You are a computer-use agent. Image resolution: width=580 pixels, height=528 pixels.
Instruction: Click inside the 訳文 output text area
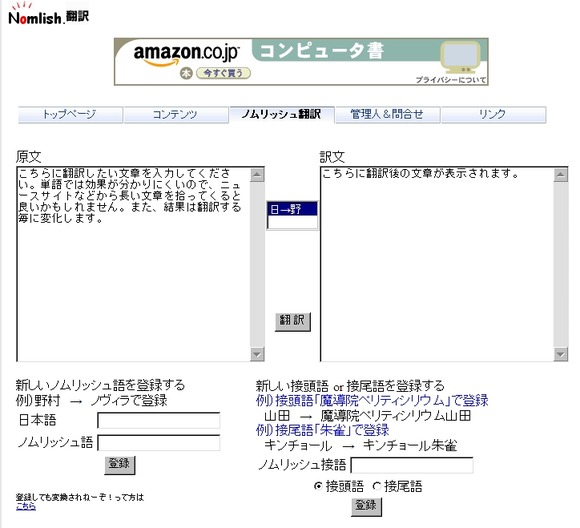point(437,264)
